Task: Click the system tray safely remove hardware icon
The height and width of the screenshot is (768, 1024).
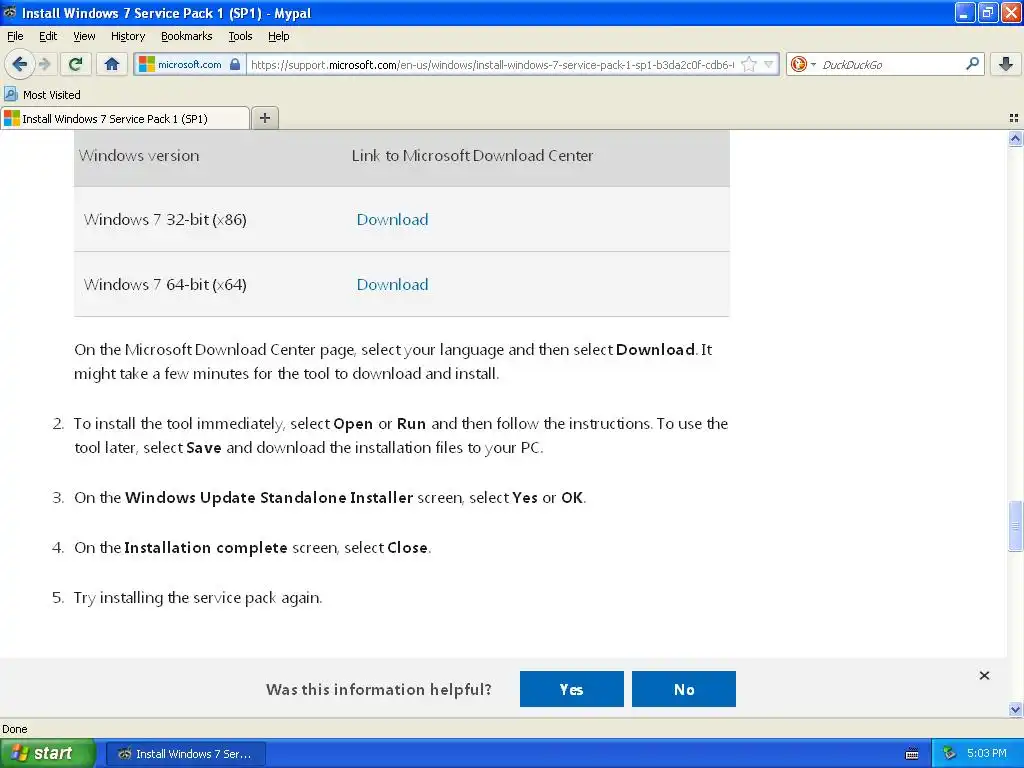Action: 949,754
